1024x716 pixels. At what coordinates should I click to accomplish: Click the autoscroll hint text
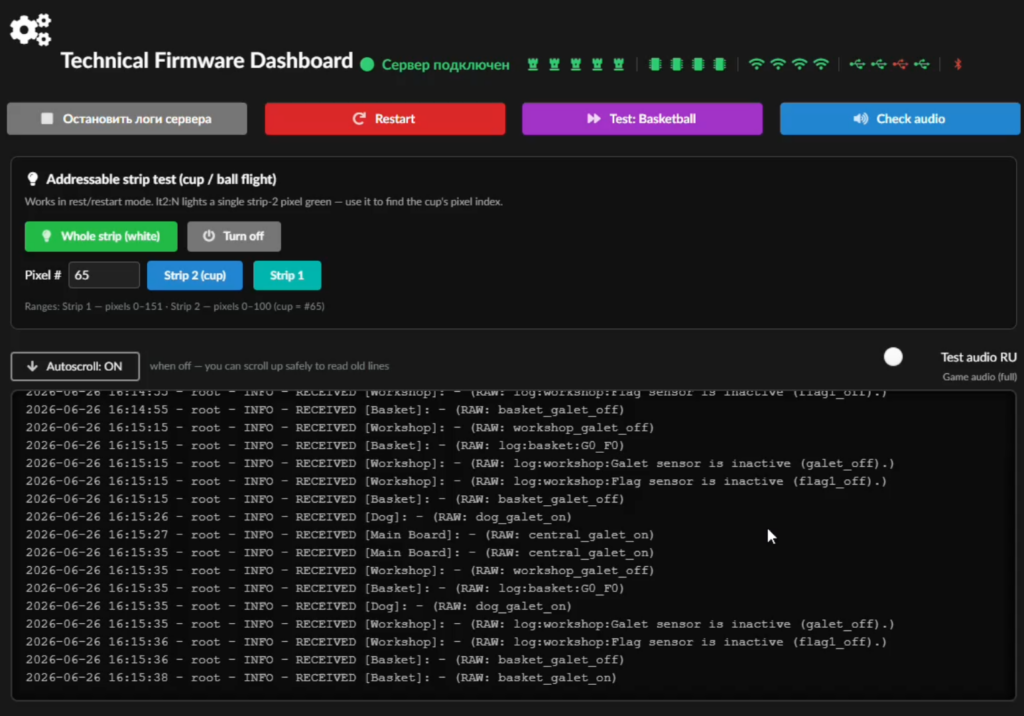269,366
